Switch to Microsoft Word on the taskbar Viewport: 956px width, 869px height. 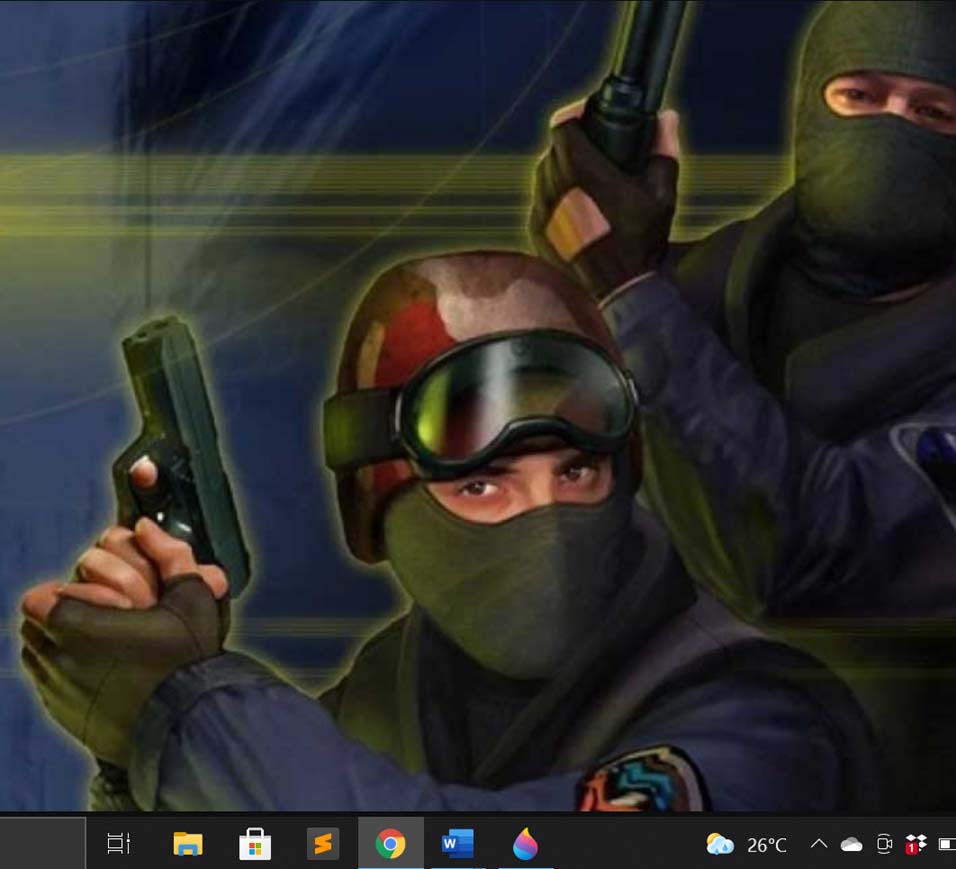[457, 844]
